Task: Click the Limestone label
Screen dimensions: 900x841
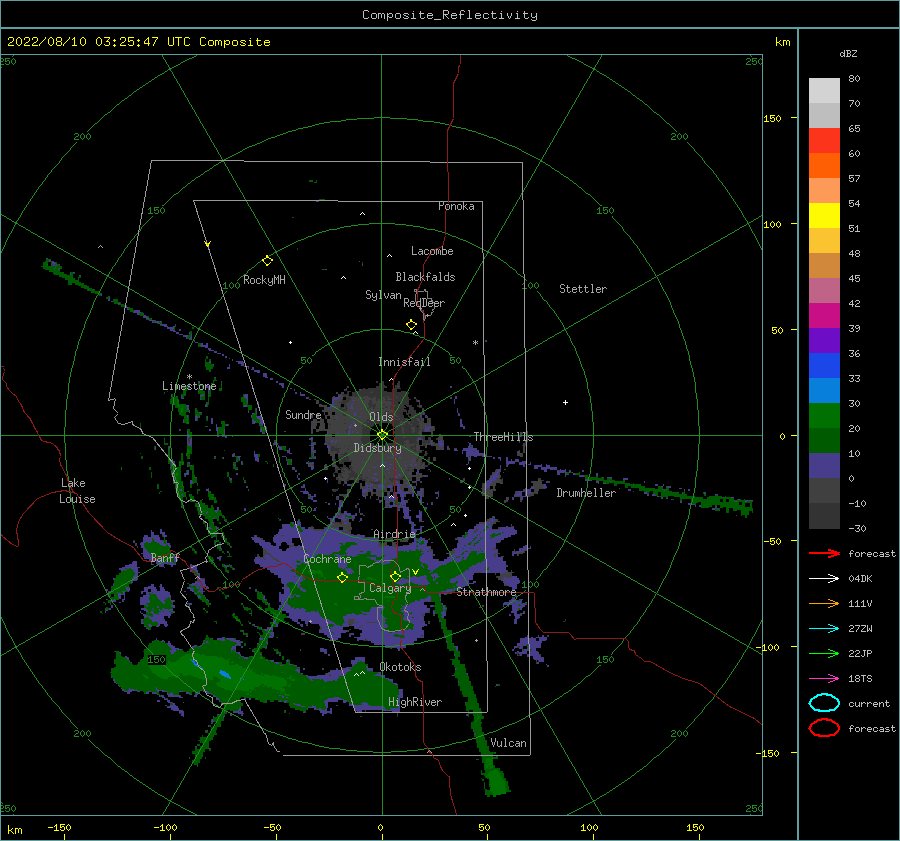Action: [189, 386]
